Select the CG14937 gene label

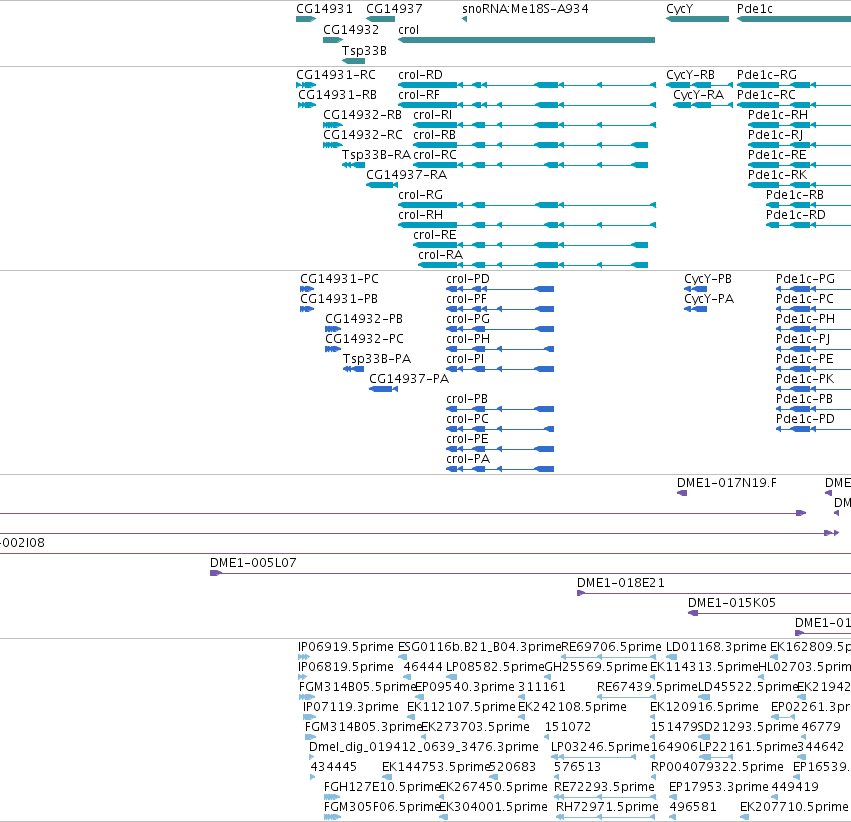[394, 9]
